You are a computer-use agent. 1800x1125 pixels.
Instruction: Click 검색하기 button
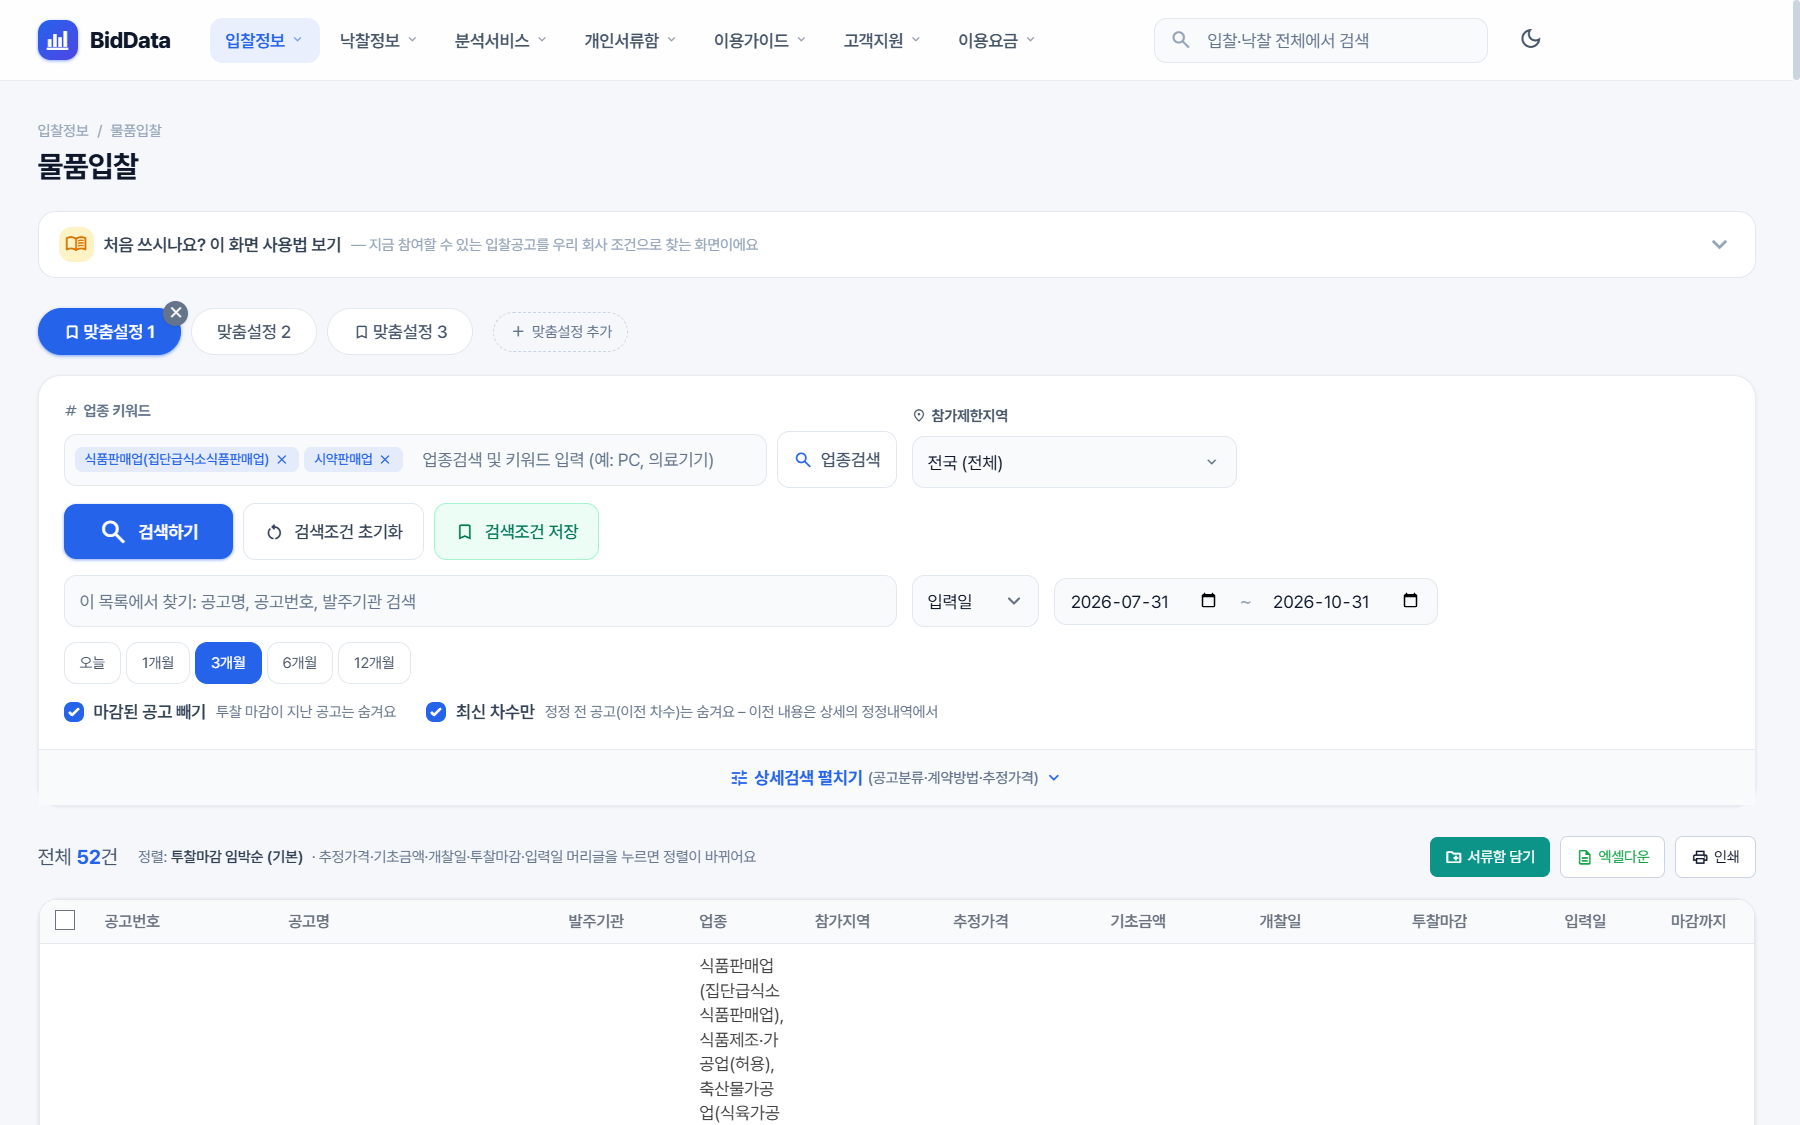click(148, 532)
